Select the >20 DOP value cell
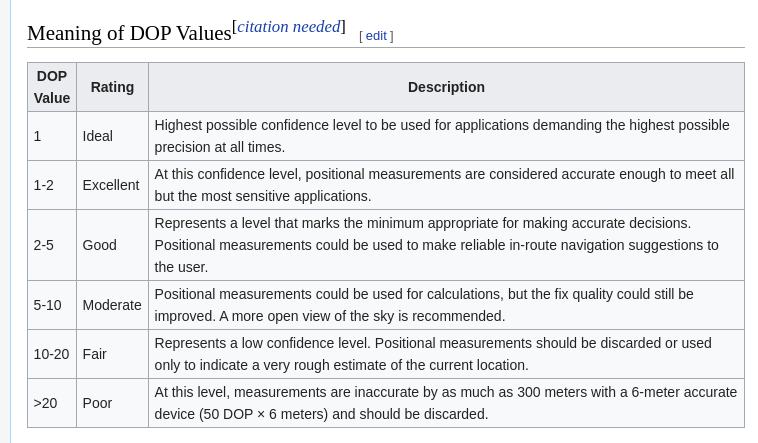This screenshot has width=758, height=443. 45,403
